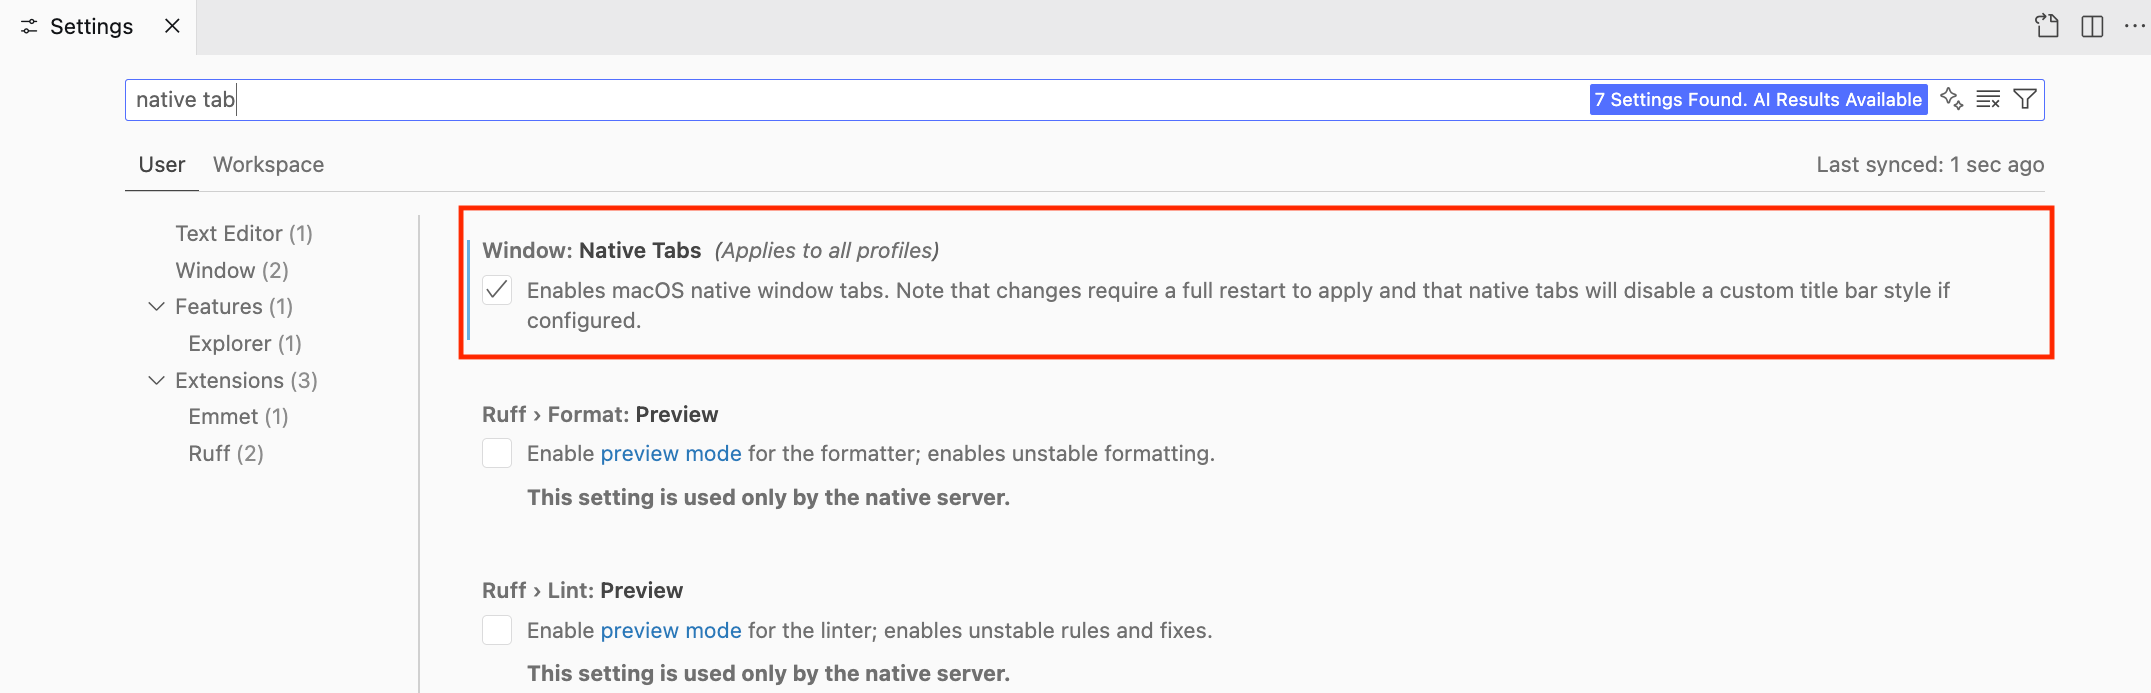
Task: Open preview mode link under Ruff Lint
Action: 670,631
